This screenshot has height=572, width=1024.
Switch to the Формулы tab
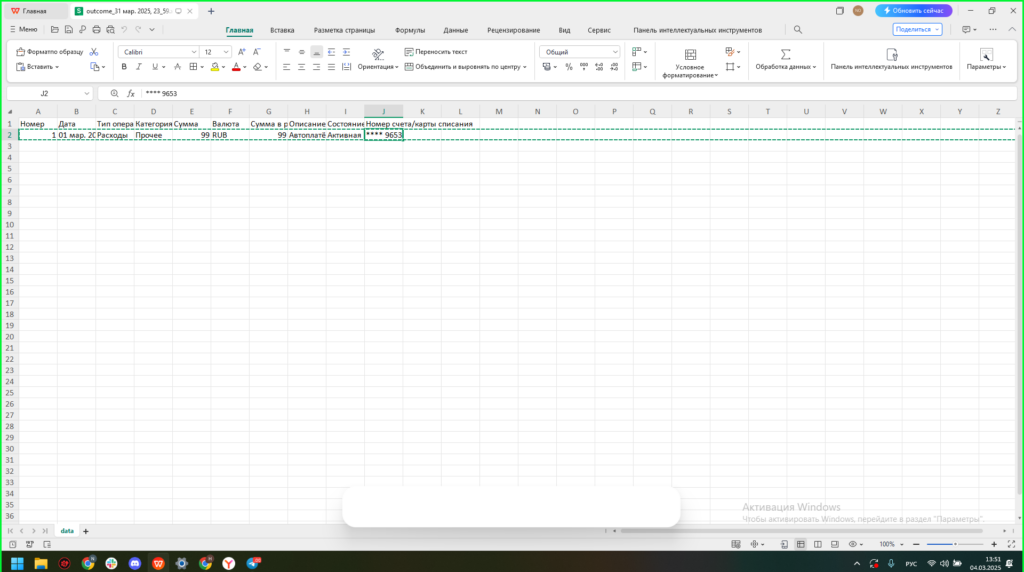(409, 30)
